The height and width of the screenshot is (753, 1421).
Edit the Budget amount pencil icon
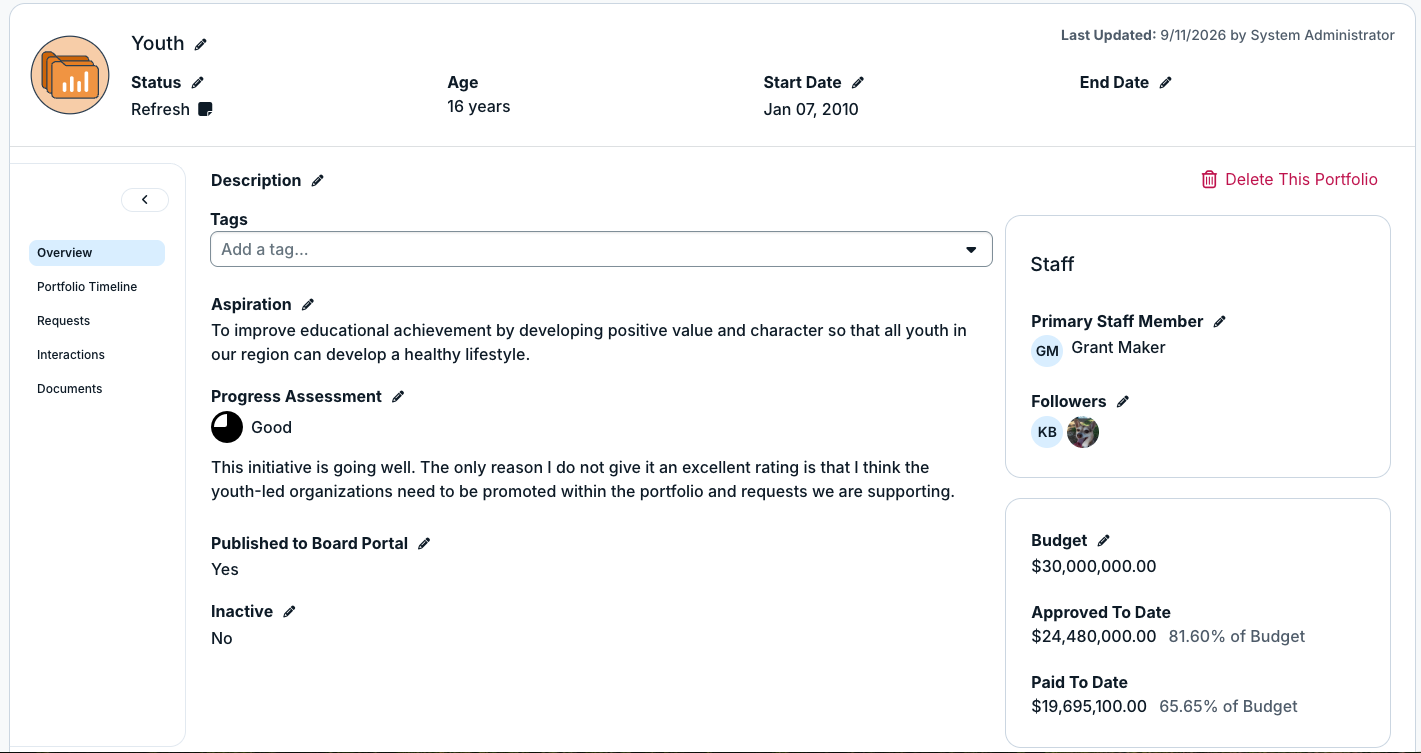pos(1104,540)
